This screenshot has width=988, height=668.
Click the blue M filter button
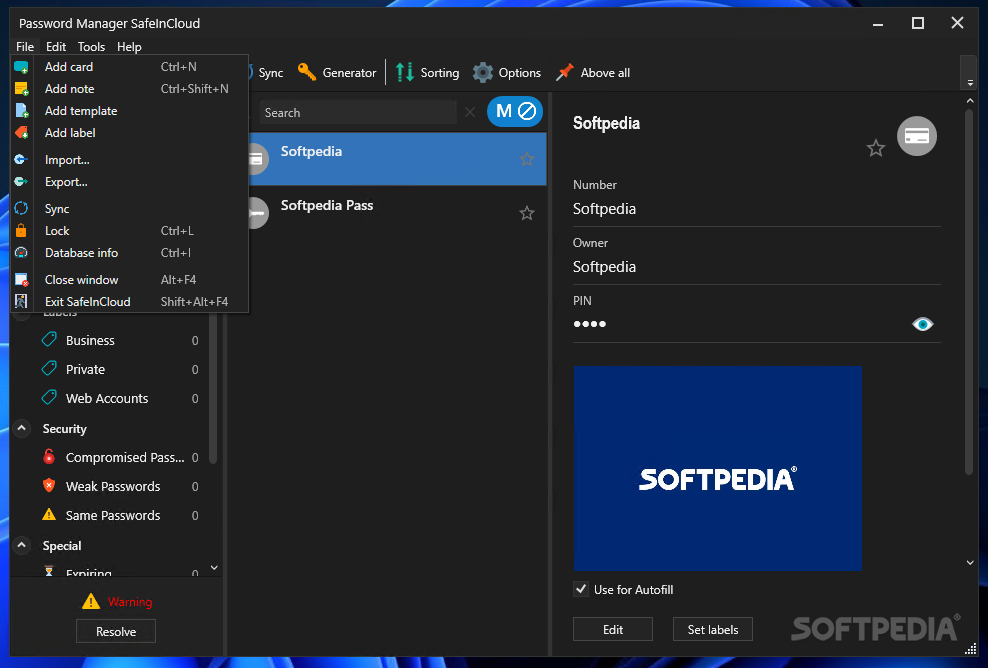click(515, 112)
